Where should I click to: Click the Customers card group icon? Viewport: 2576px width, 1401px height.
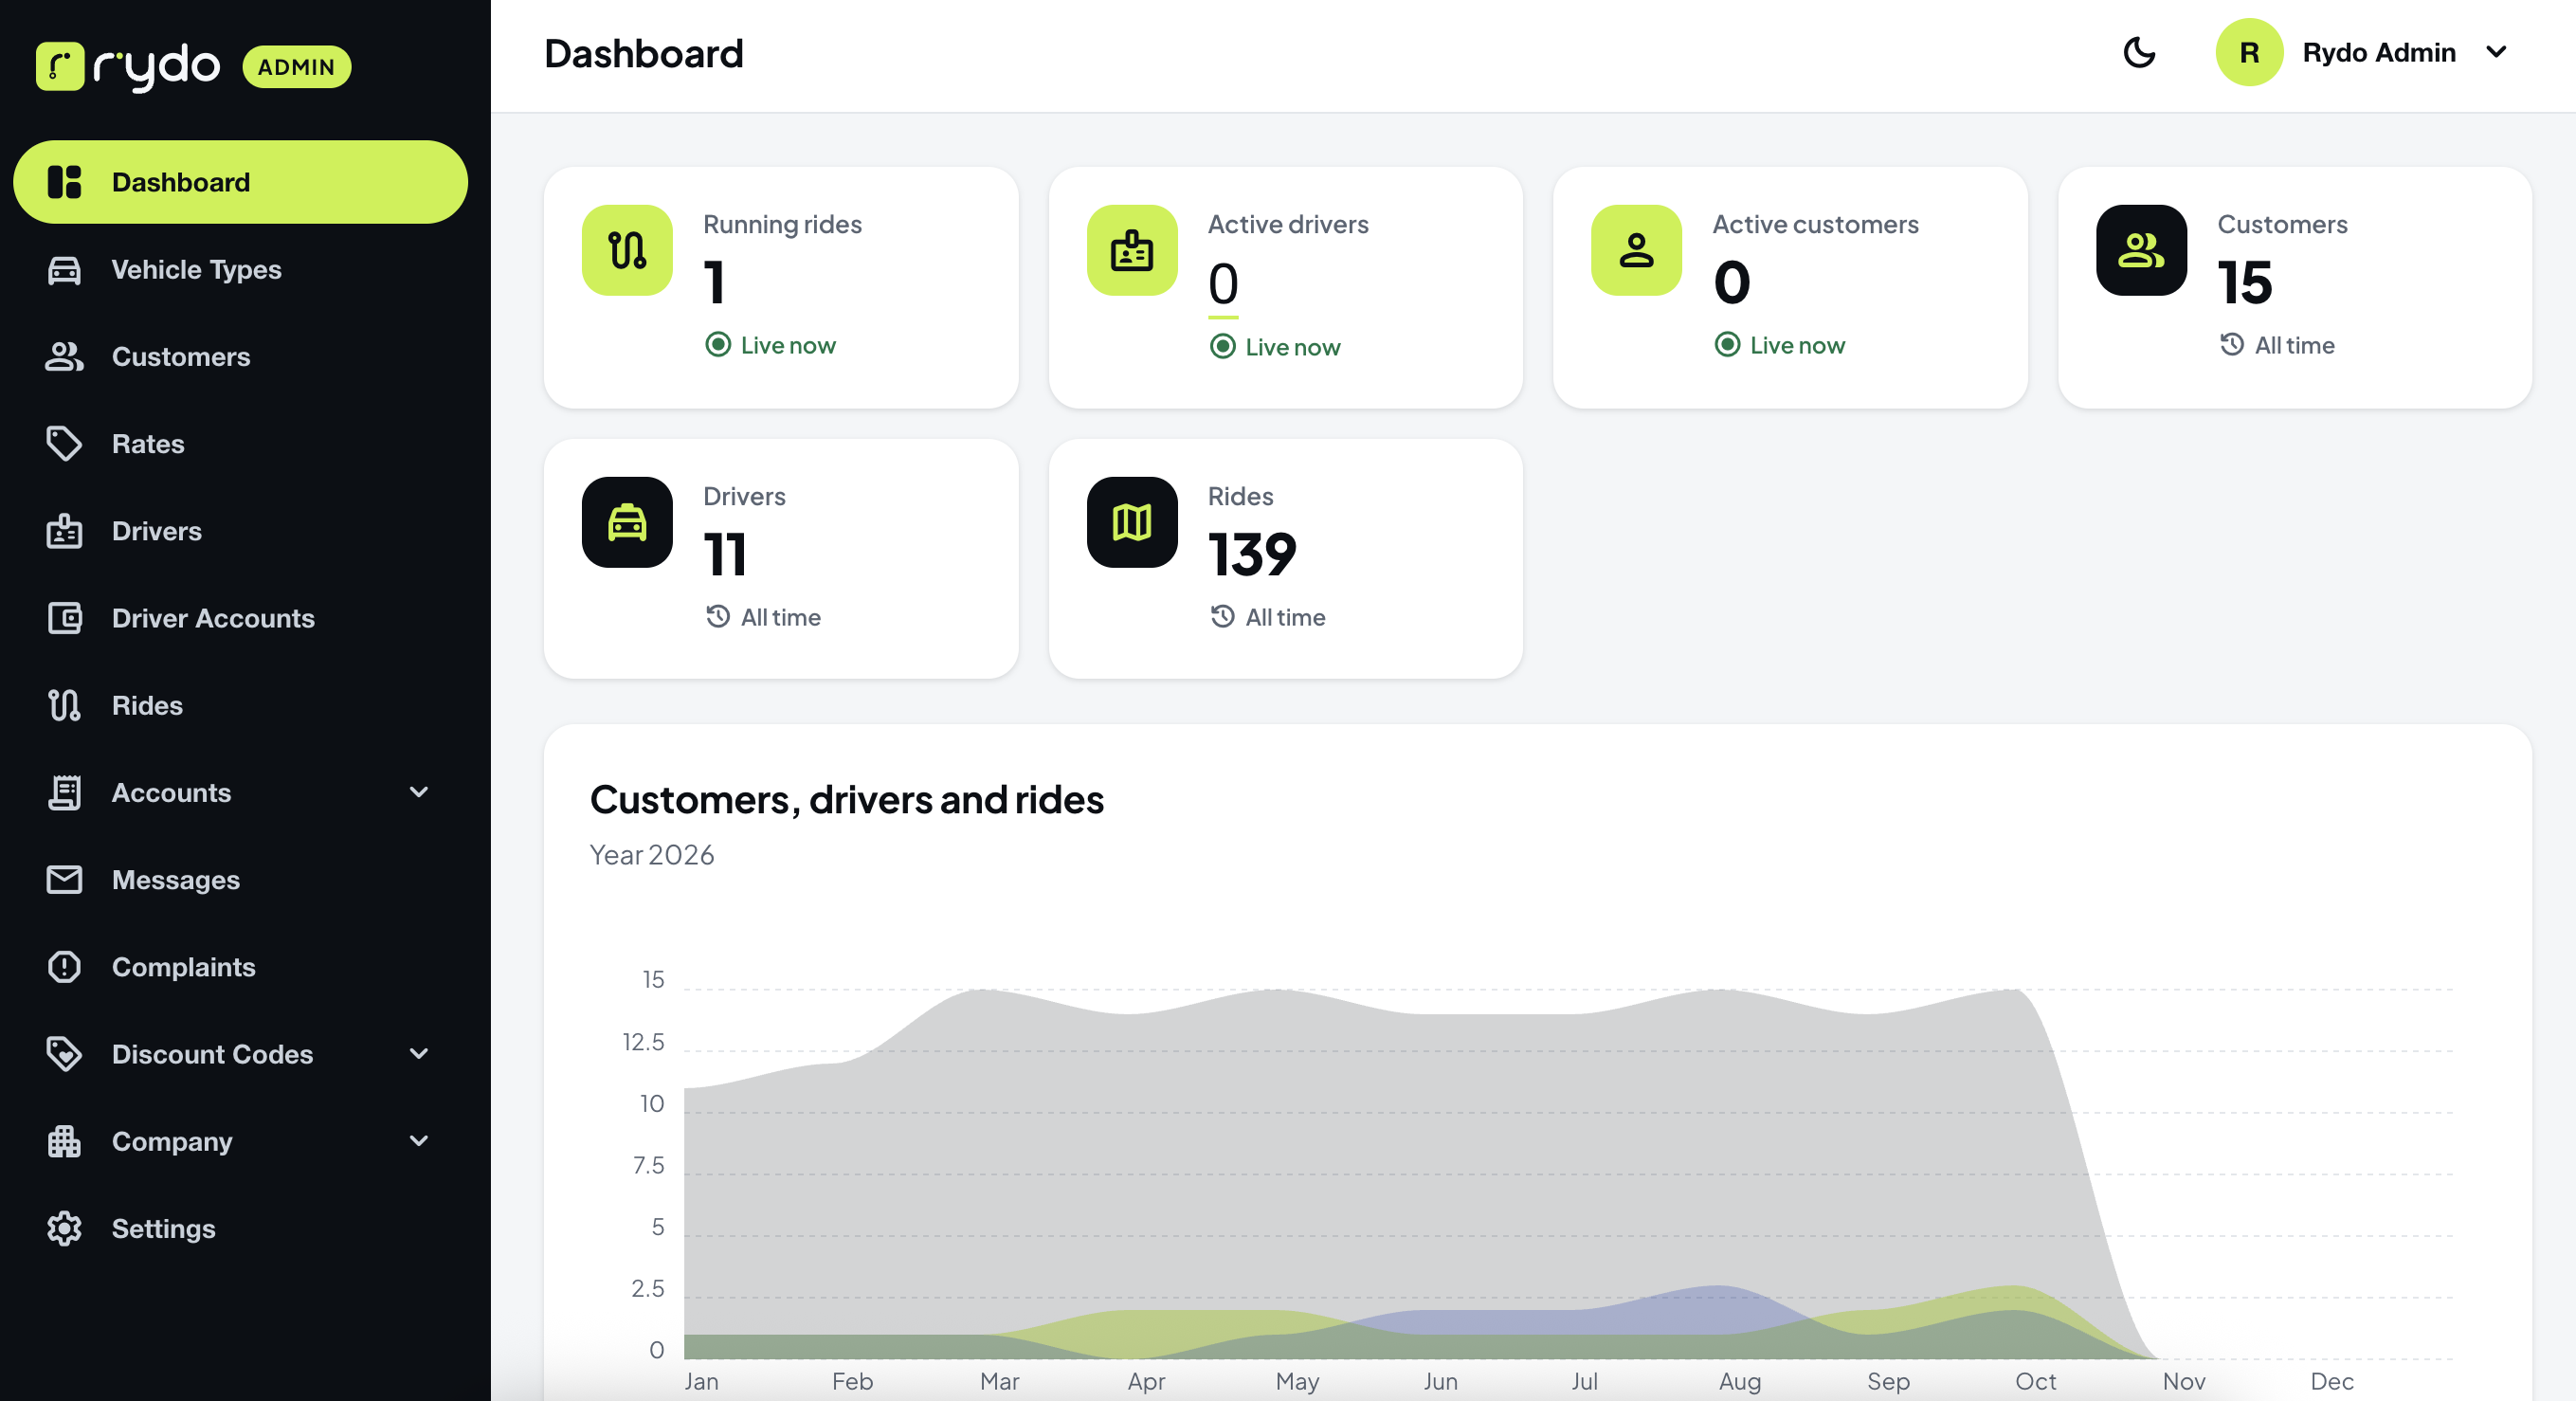pos(2141,250)
